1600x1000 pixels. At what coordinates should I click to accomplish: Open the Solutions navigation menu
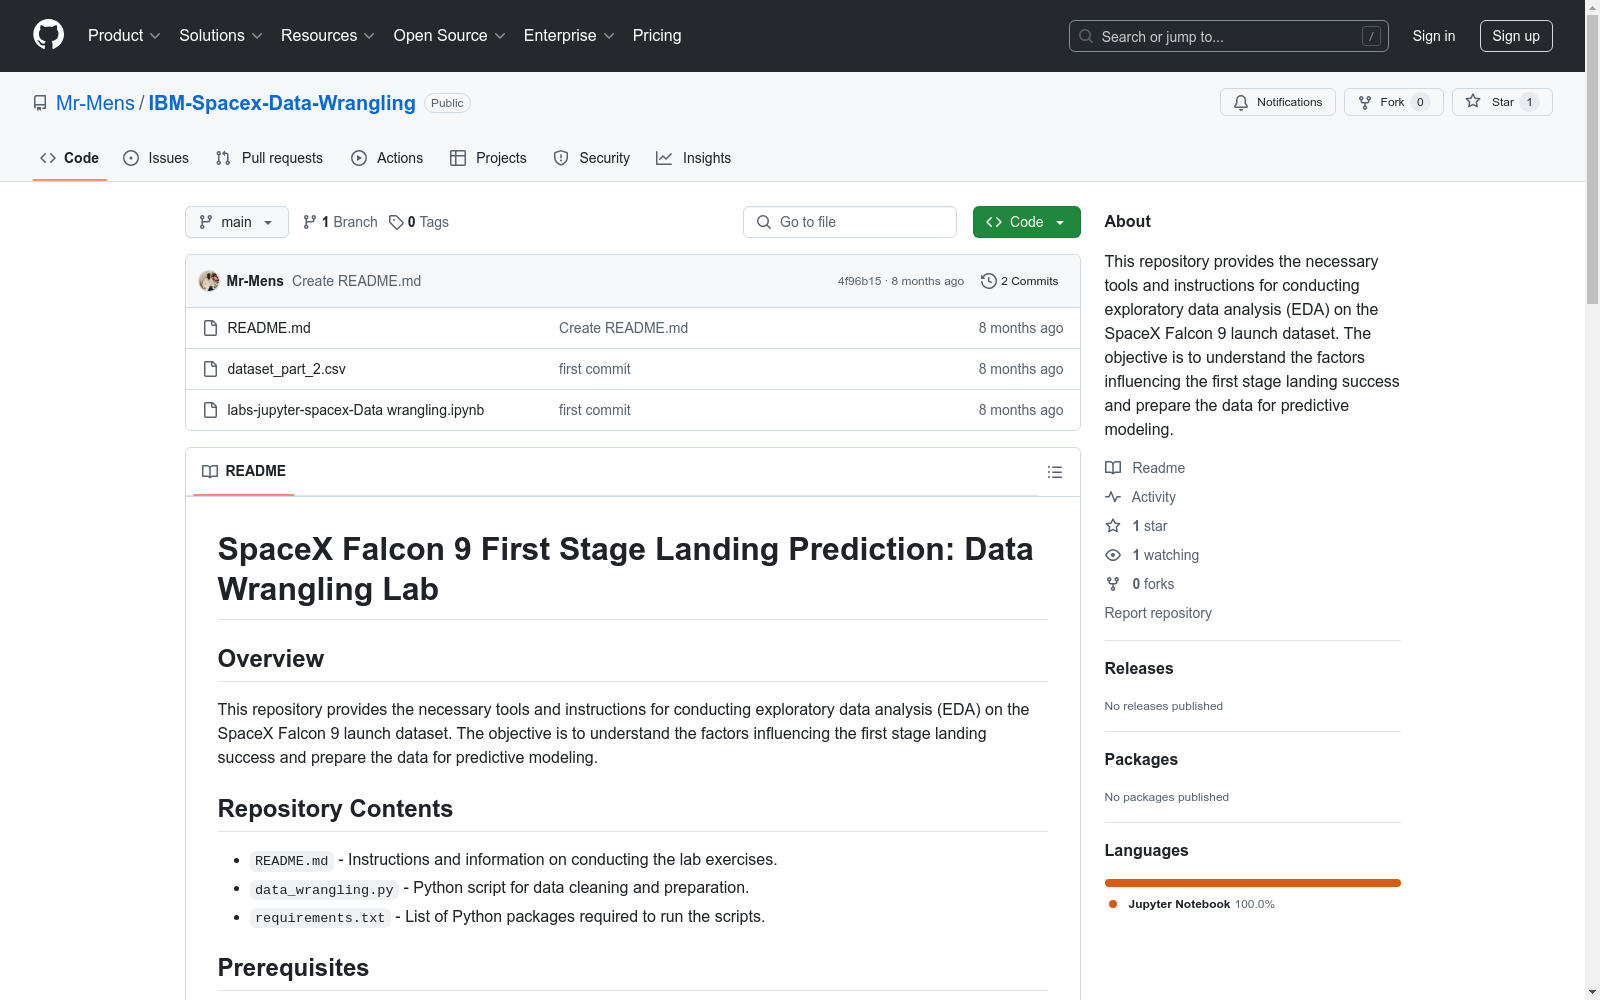coord(220,35)
